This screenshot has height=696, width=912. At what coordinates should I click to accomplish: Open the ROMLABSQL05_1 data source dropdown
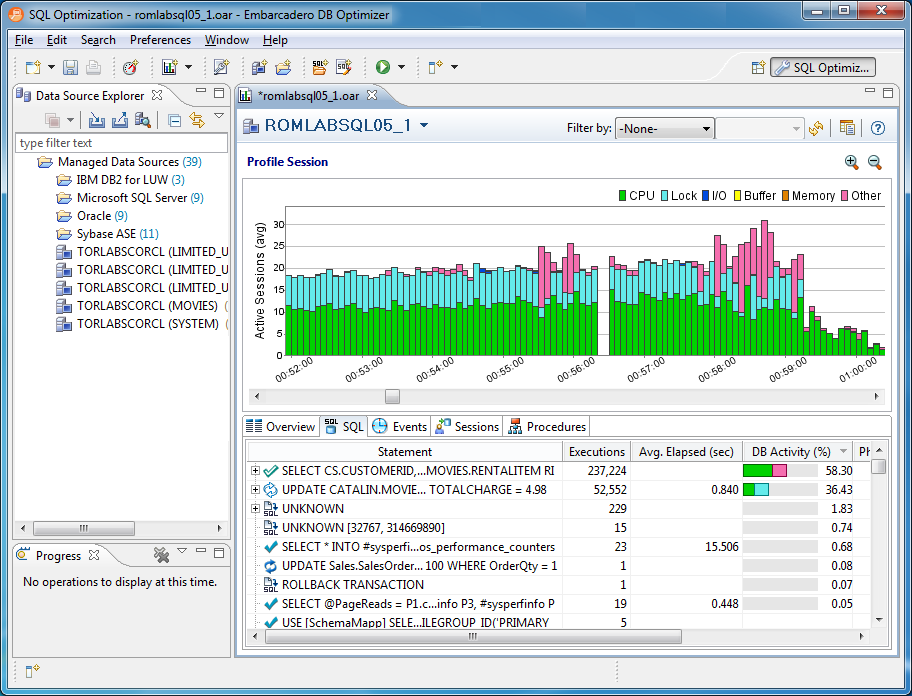[424, 125]
